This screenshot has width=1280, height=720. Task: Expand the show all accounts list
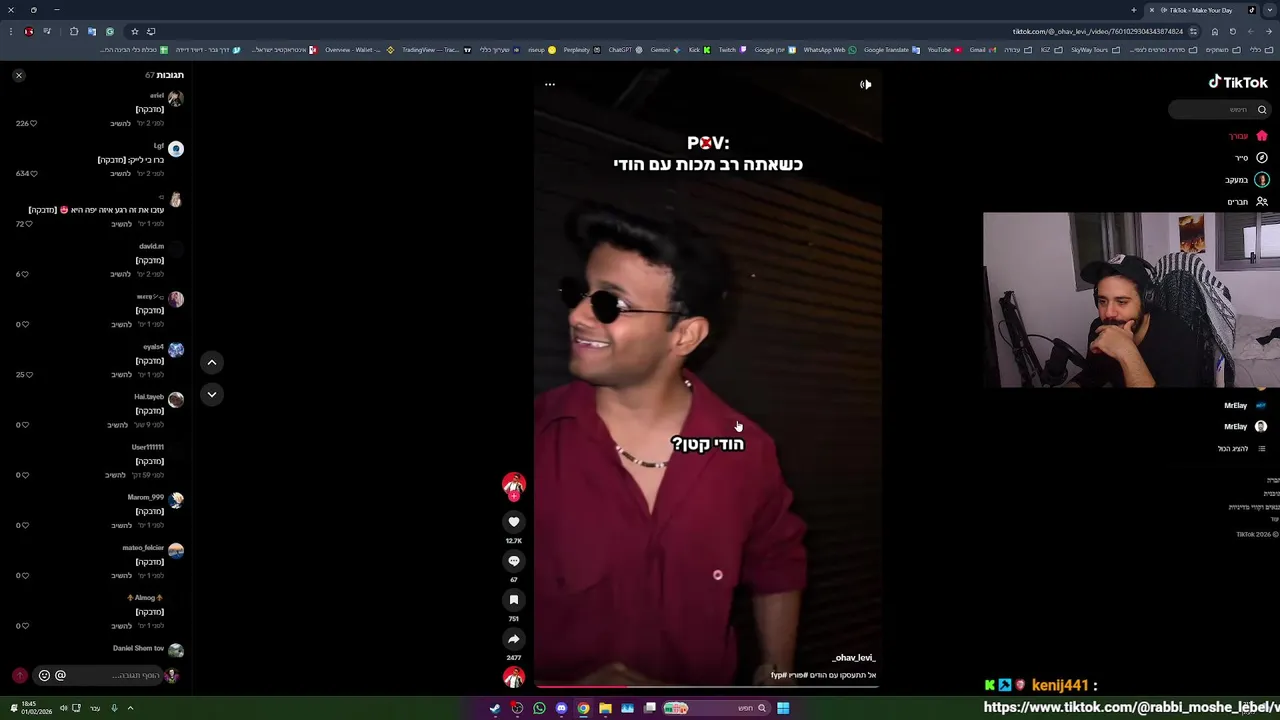pos(1242,449)
